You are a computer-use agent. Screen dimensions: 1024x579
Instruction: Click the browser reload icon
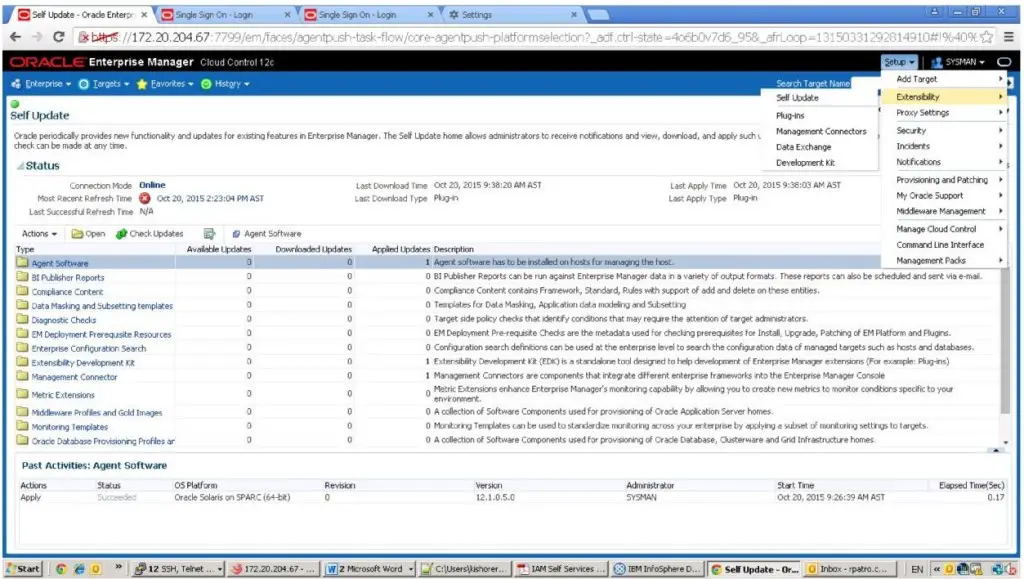59,37
